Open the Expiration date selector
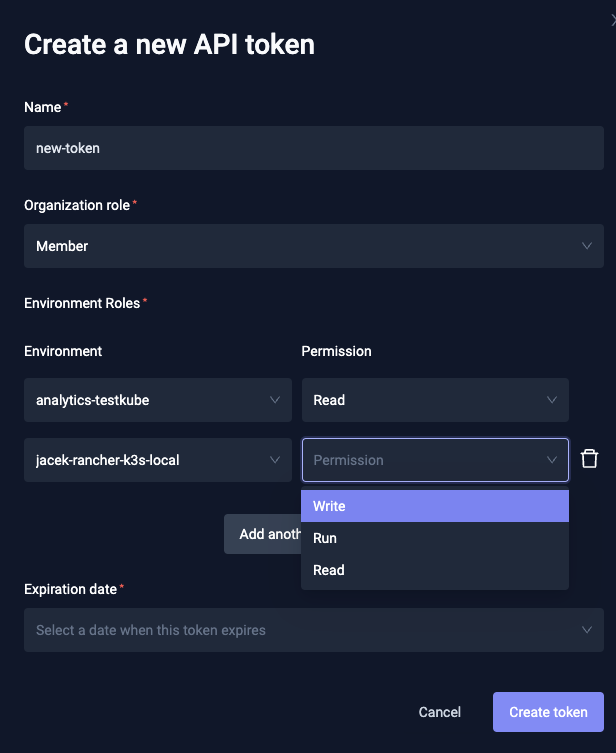This screenshot has height=753, width=616. click(300, 630)
